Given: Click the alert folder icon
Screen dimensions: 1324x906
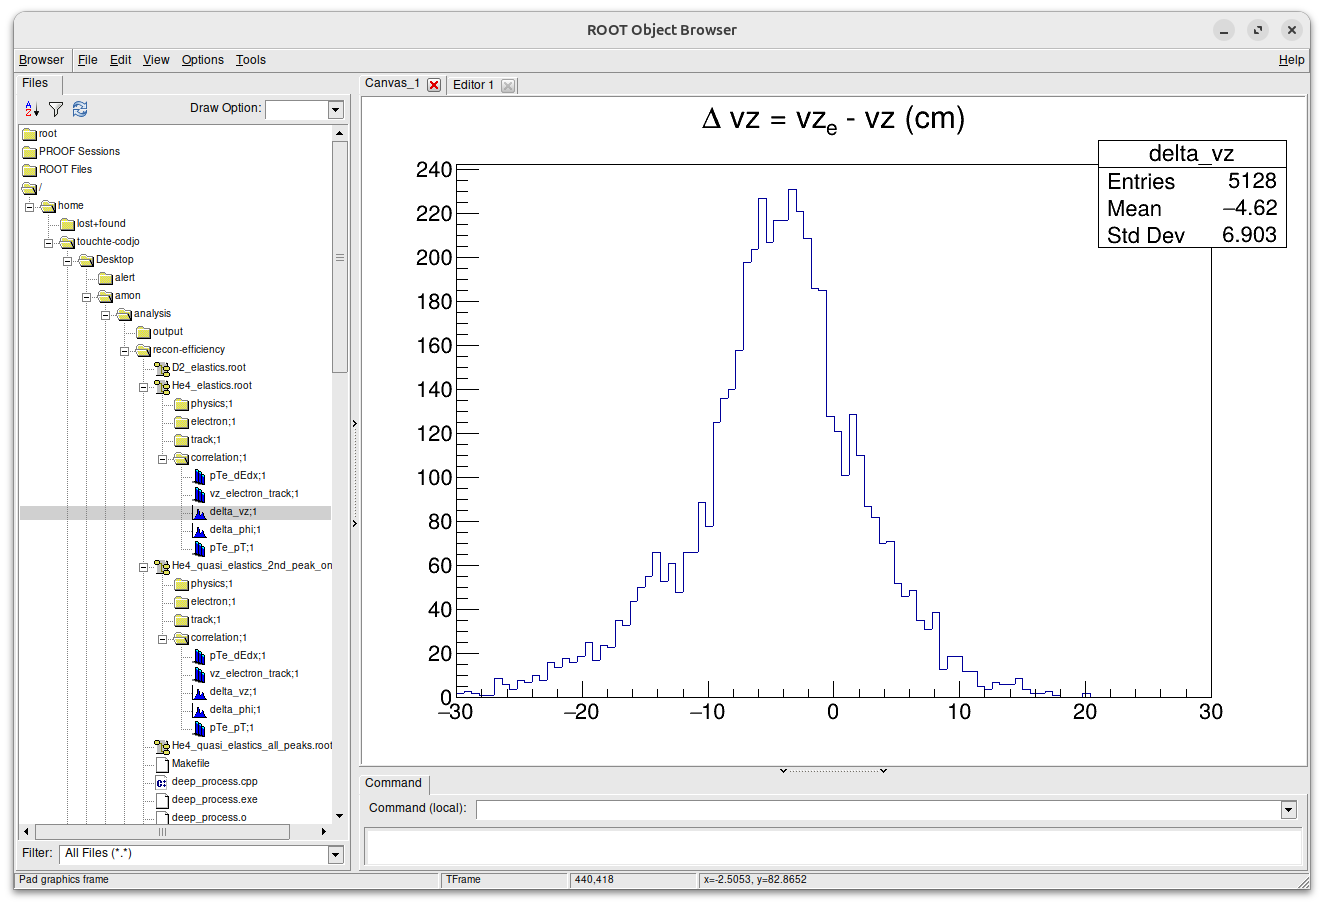Looking at the screenshot, I should click(105, 278).
